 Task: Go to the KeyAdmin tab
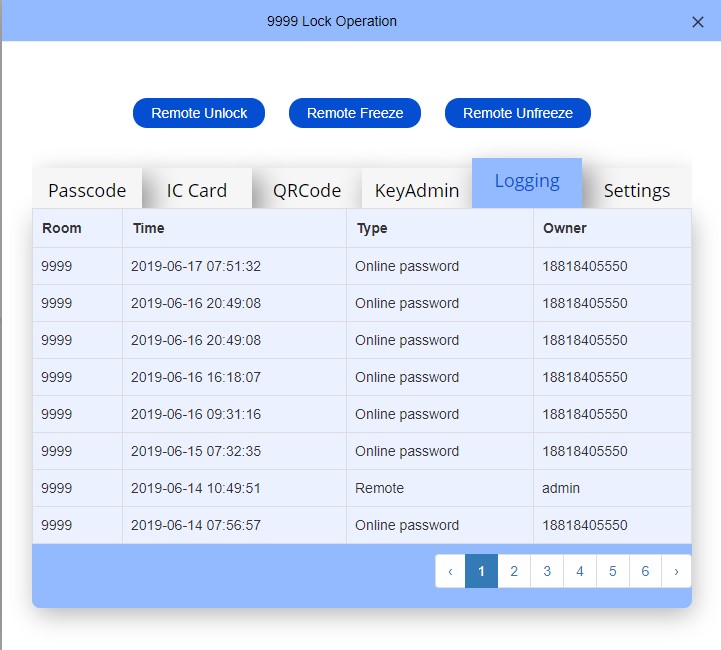tap(417, 190)
